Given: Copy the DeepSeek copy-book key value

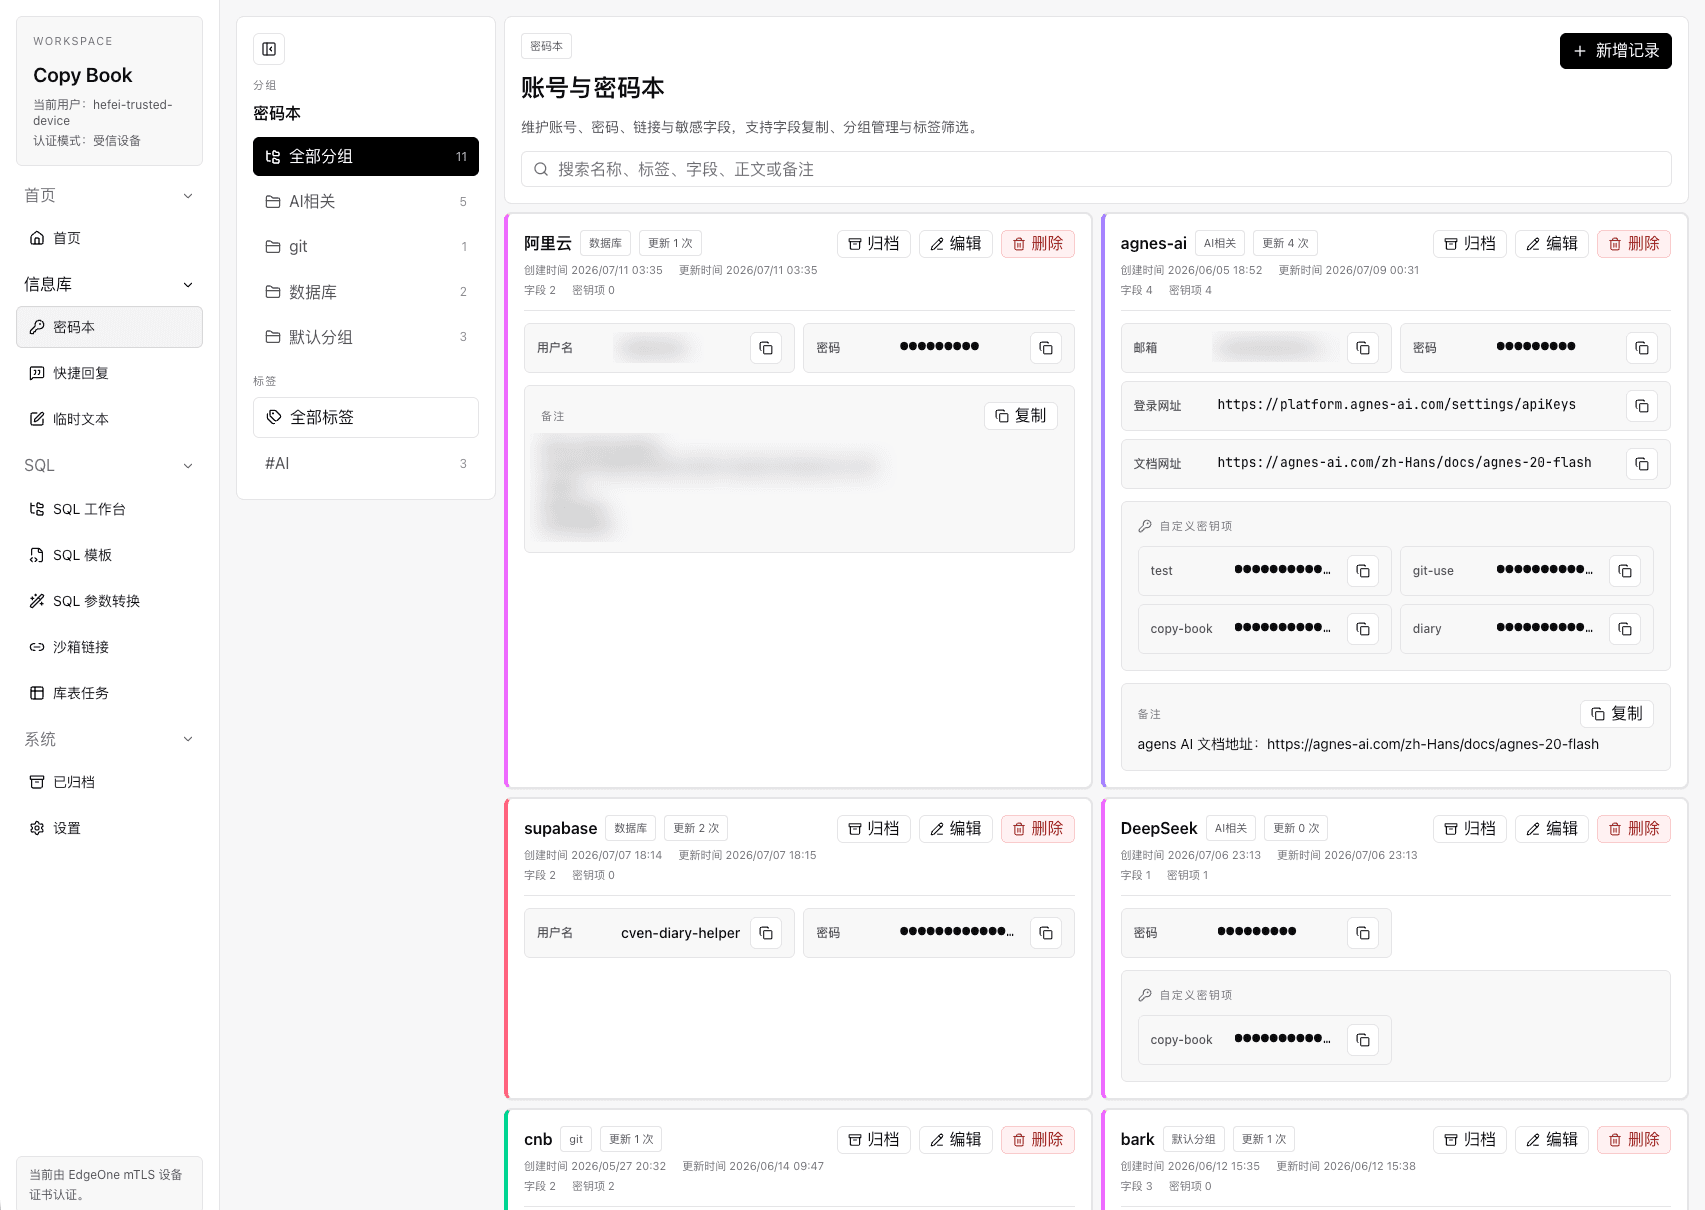Looking at the screenshot, I should click(x=1363, y=1040).
